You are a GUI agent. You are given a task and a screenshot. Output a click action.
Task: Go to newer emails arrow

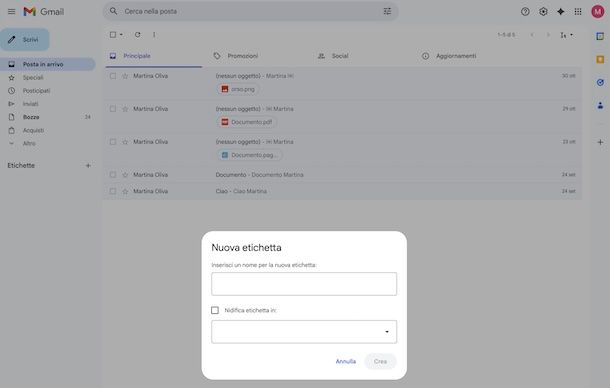point(532,35)
